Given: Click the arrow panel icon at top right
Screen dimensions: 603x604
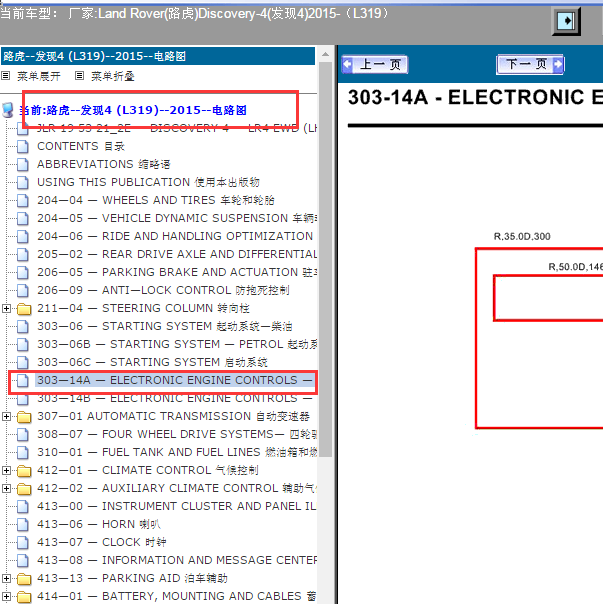Looking at the screenshot, I should coord(566,21).
